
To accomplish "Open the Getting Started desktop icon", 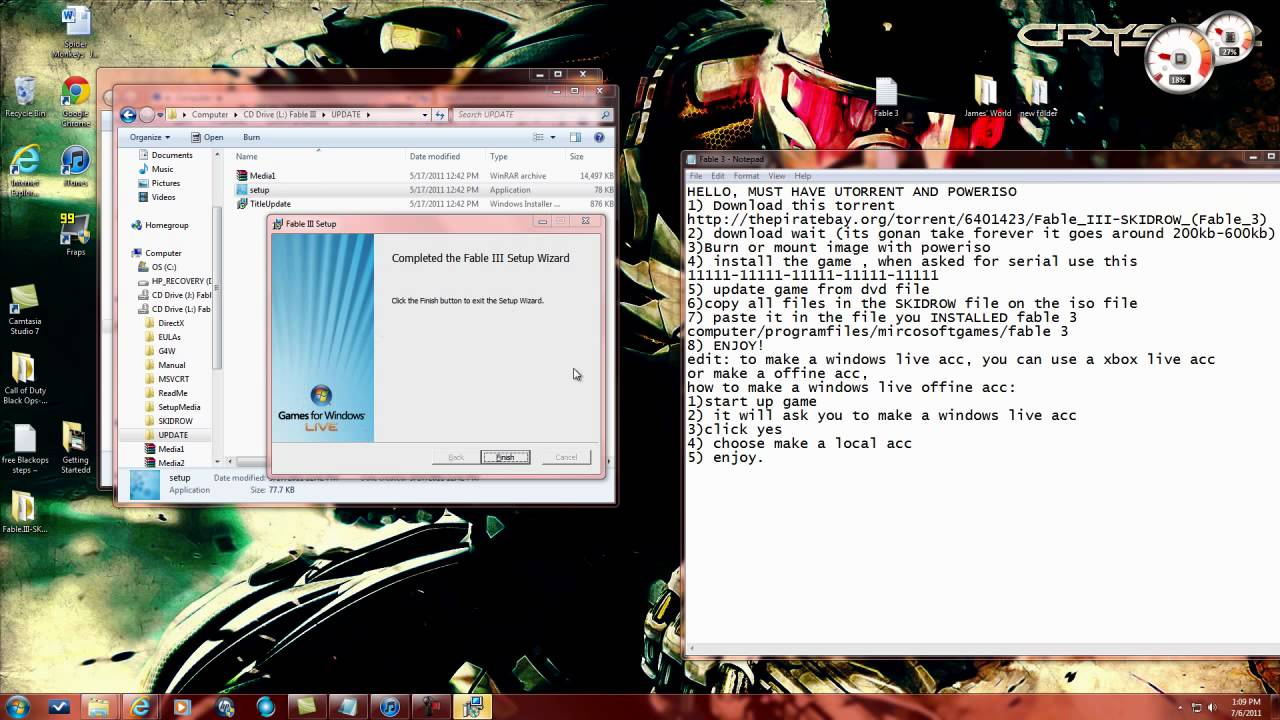I will 75,450.
